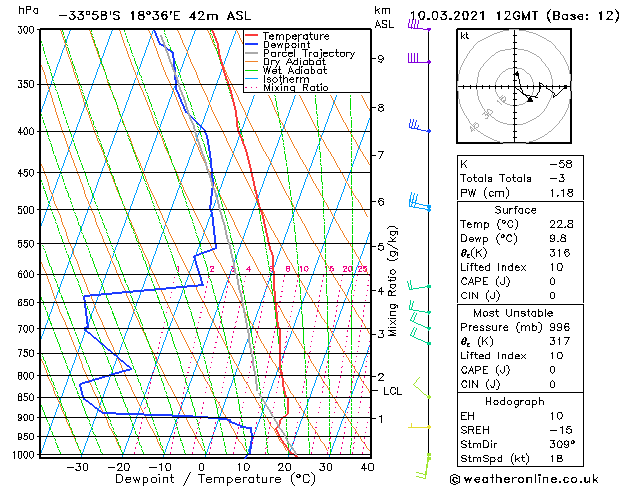Click the blue Dewpoint legend line
629x486 pixels.
click(x=253, y=45)
